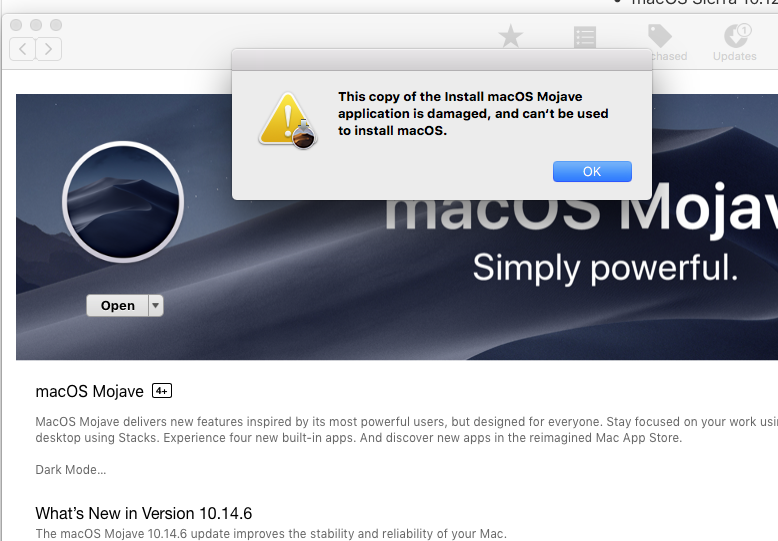Click the 'Simply powerful.' banner text
The image size is (778, 541).
tap(605, 269)
